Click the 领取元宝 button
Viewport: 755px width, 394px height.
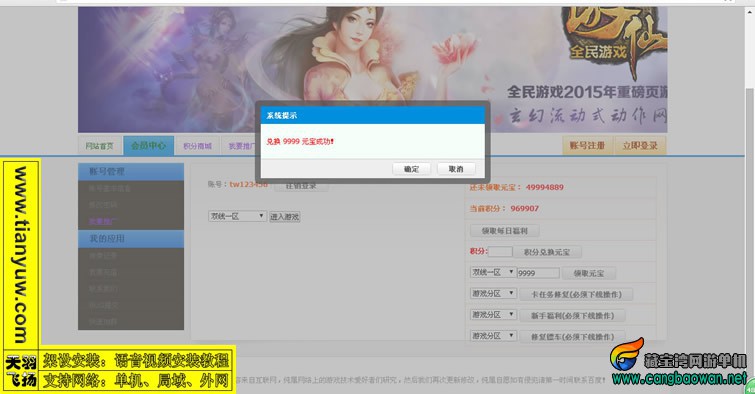point(588,273)
